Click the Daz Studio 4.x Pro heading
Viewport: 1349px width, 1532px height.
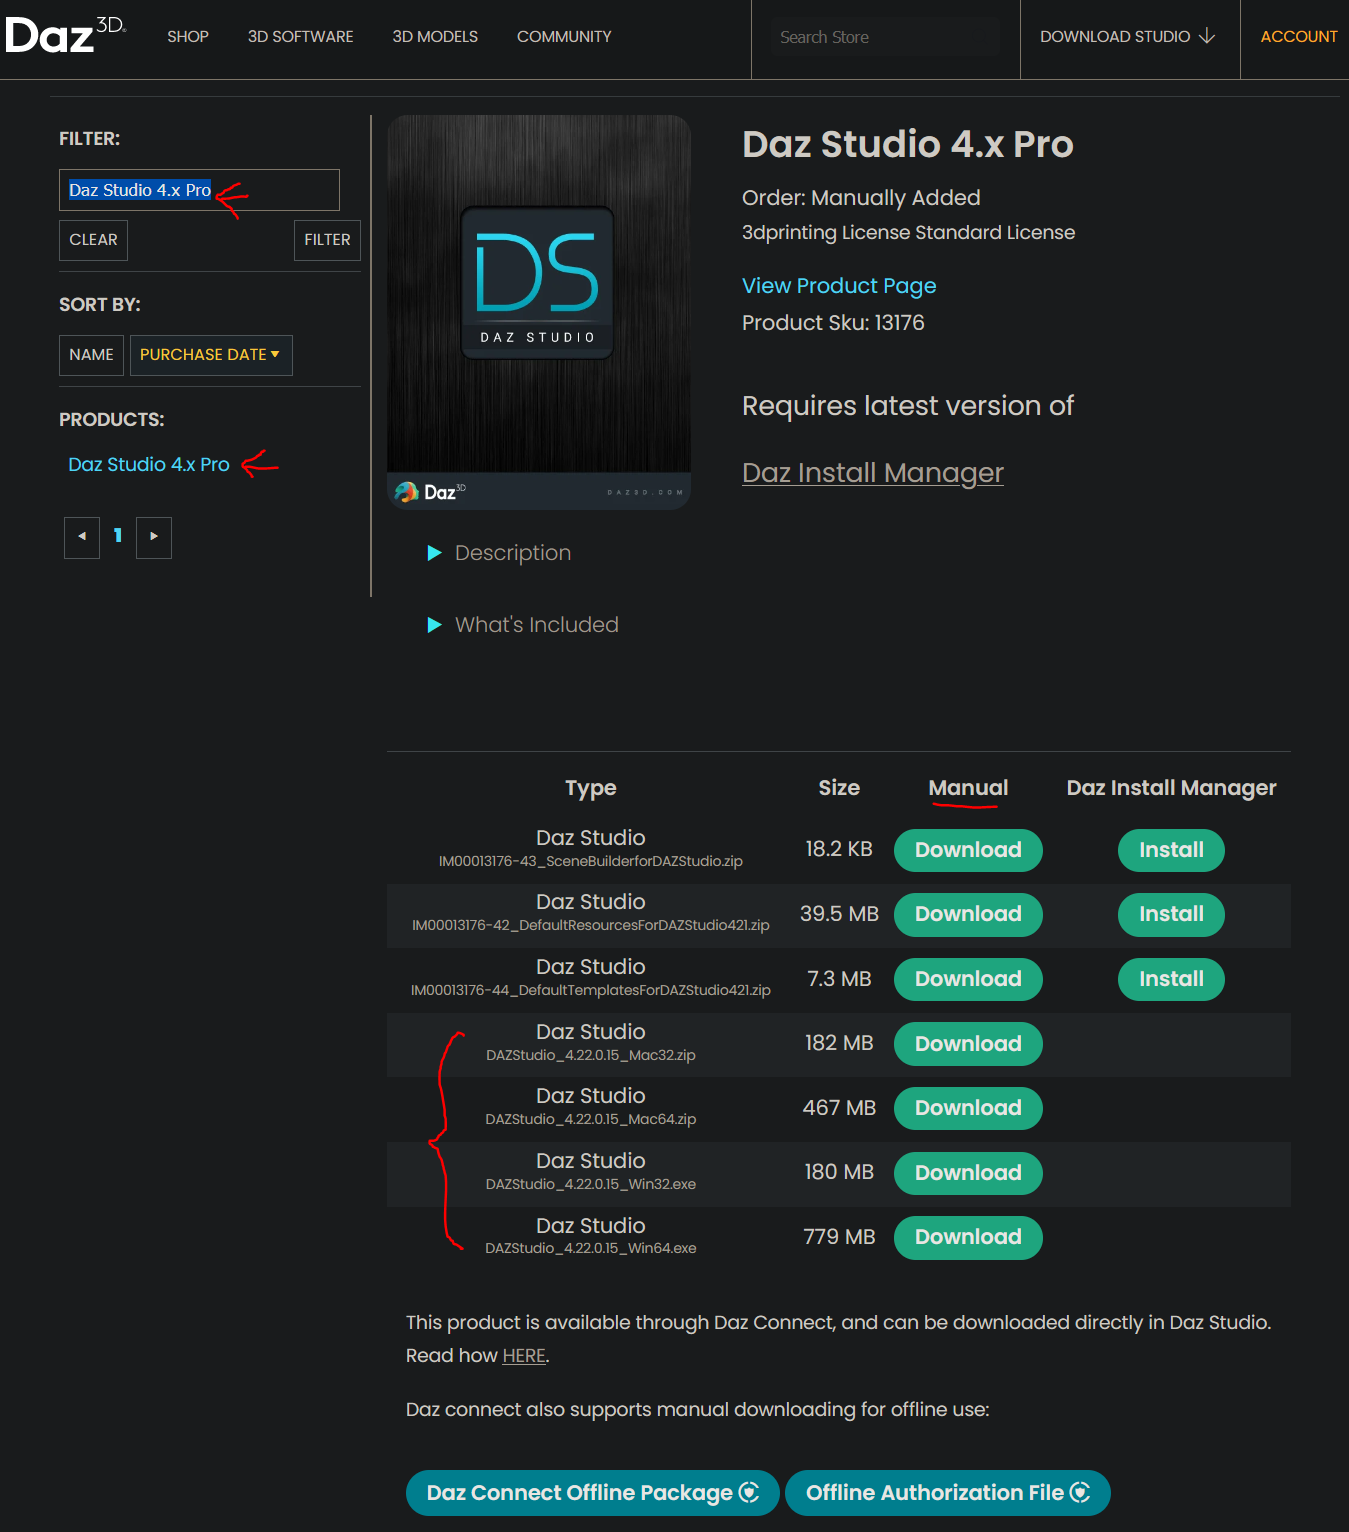click(908, 145)
